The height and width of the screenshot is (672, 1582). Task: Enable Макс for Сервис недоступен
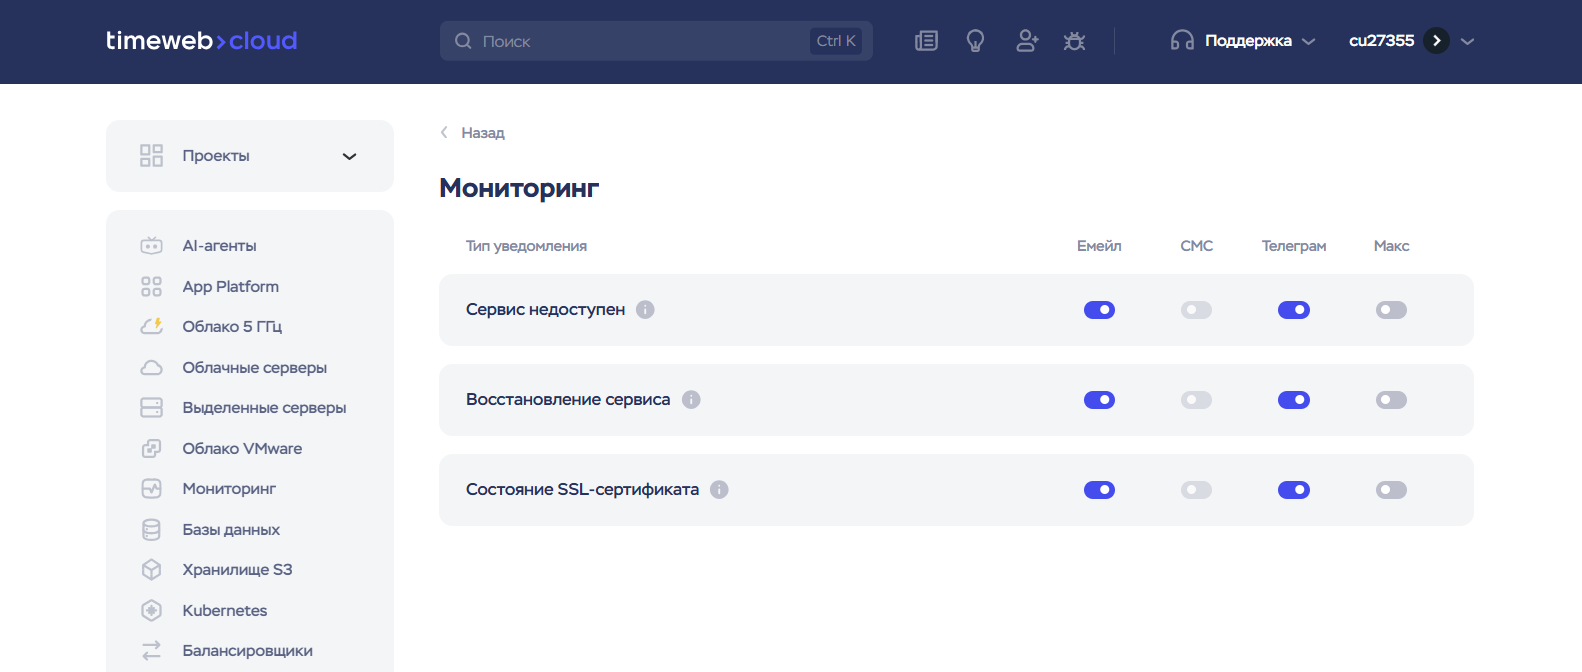click(x=1391, y=310)
